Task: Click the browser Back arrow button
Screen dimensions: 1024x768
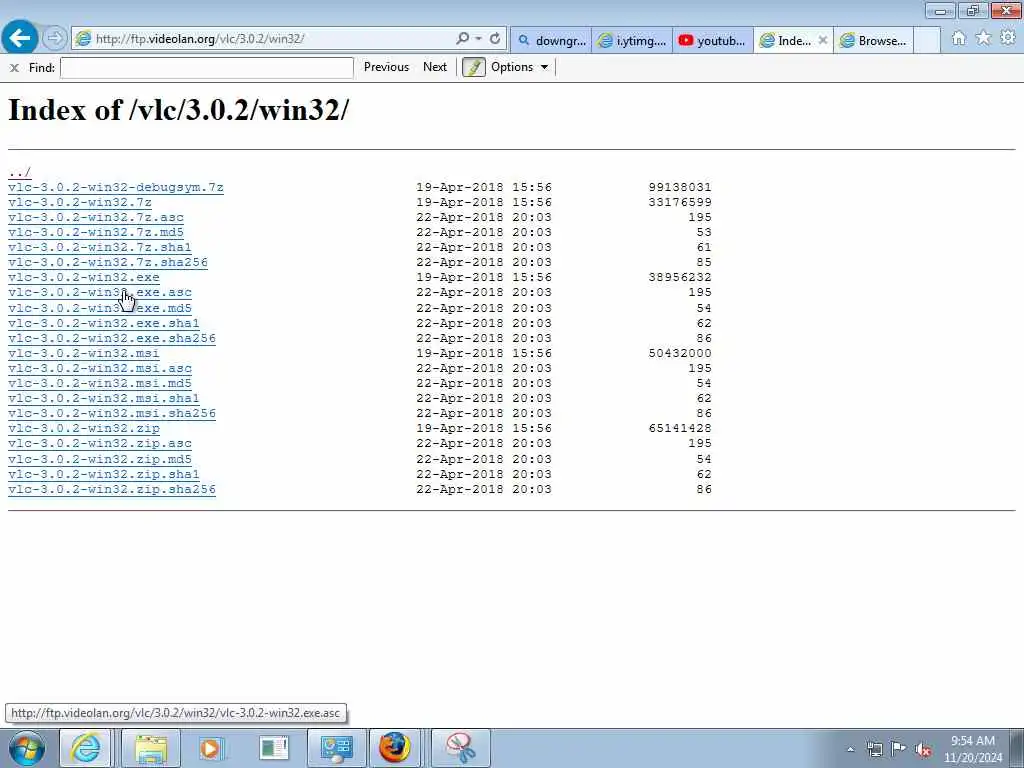Action: click(x=20, y=38)
